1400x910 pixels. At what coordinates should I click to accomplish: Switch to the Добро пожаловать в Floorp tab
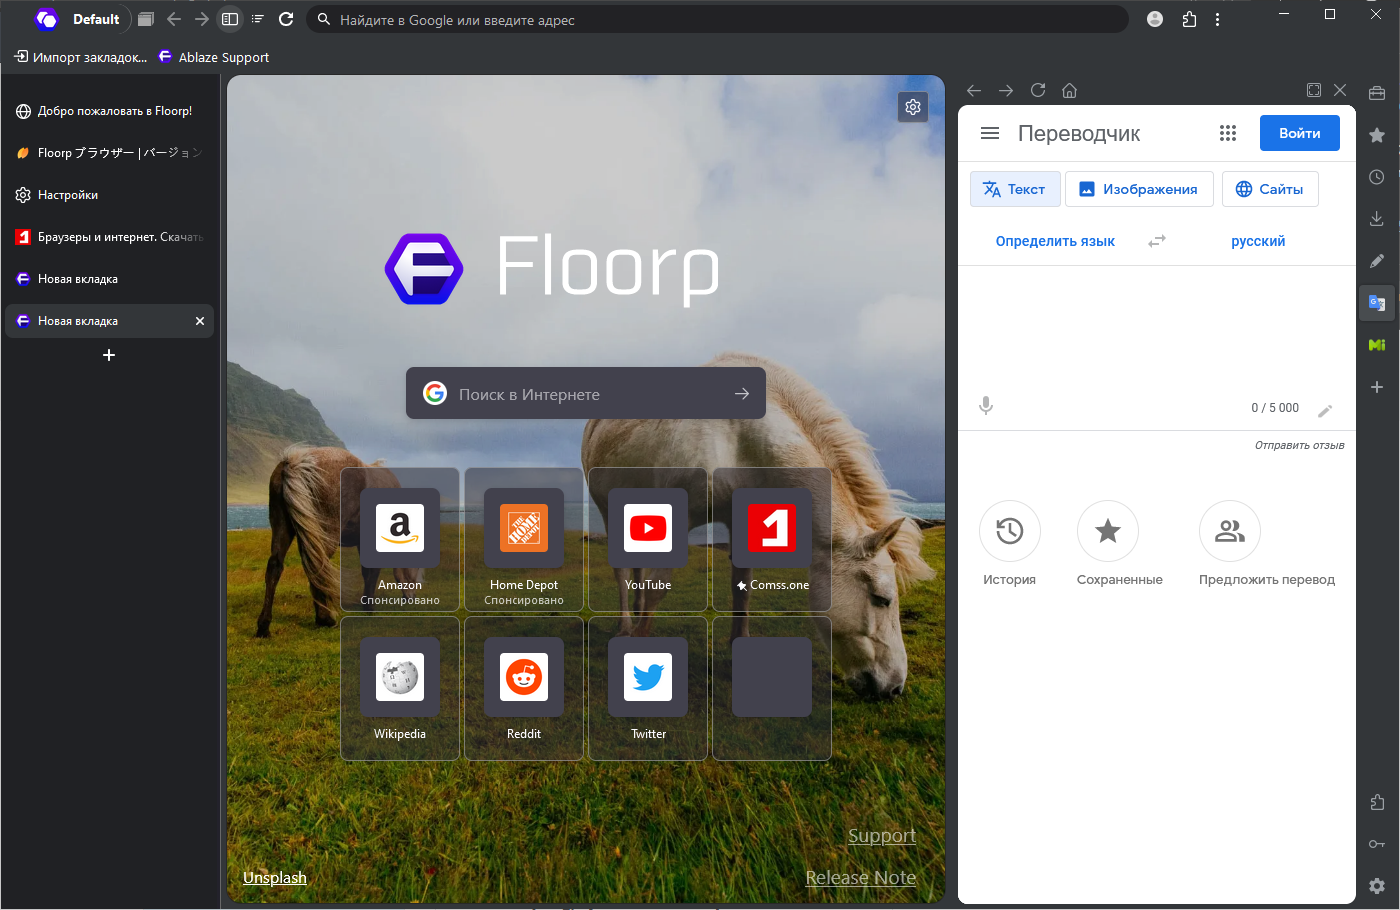pyautogui.click(x=110, y=111)
